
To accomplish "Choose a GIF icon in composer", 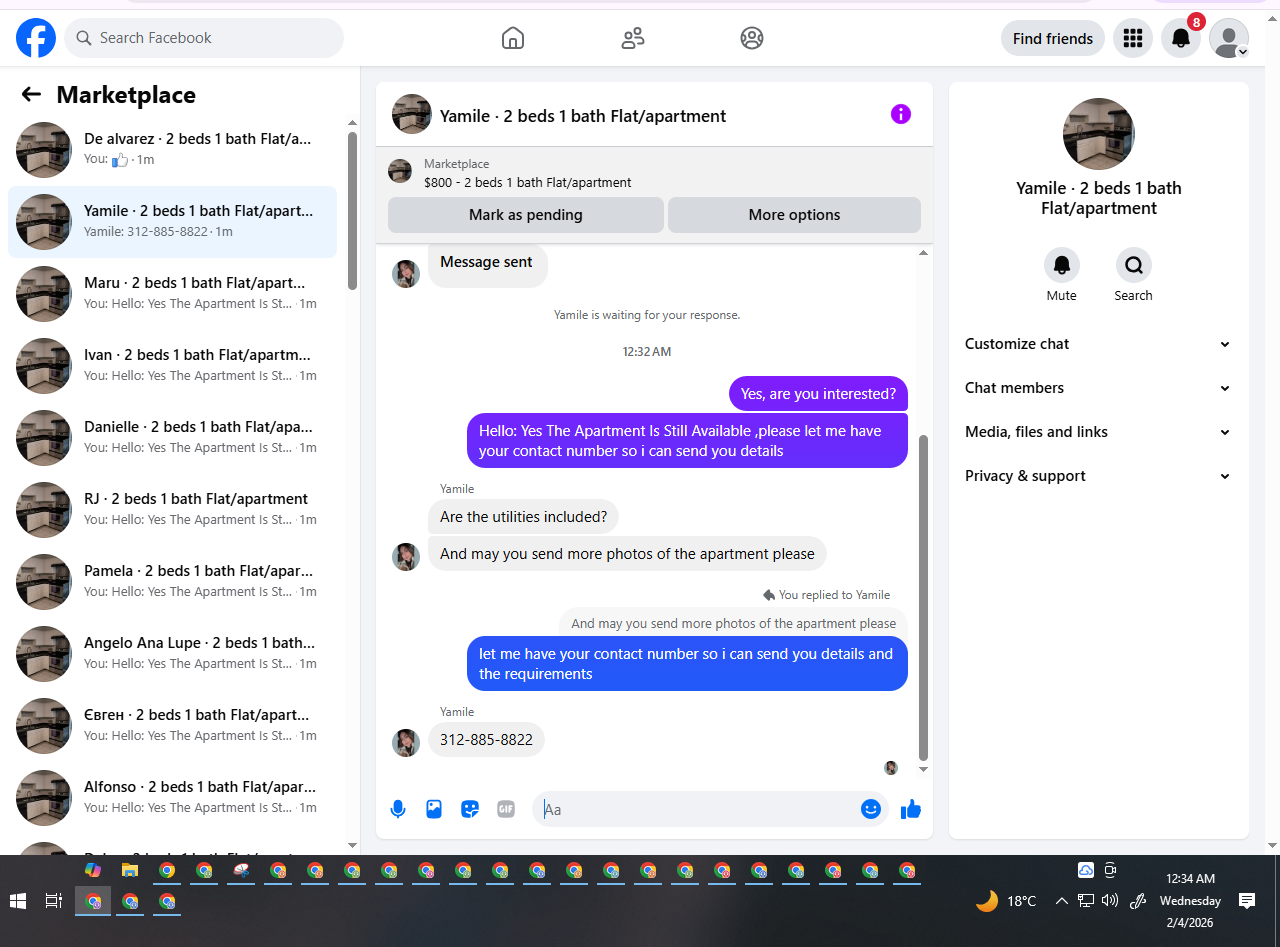I will tap(506, 809).
